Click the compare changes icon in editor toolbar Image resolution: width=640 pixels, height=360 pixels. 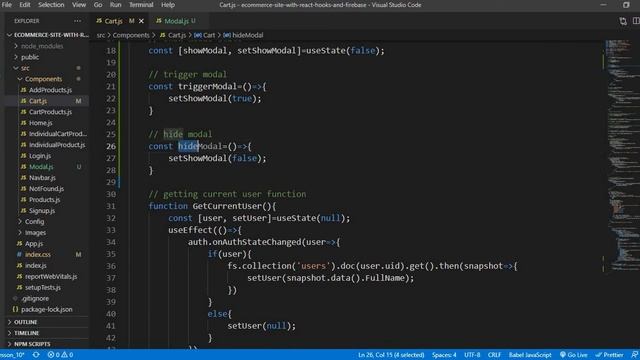tap(623, 21)
